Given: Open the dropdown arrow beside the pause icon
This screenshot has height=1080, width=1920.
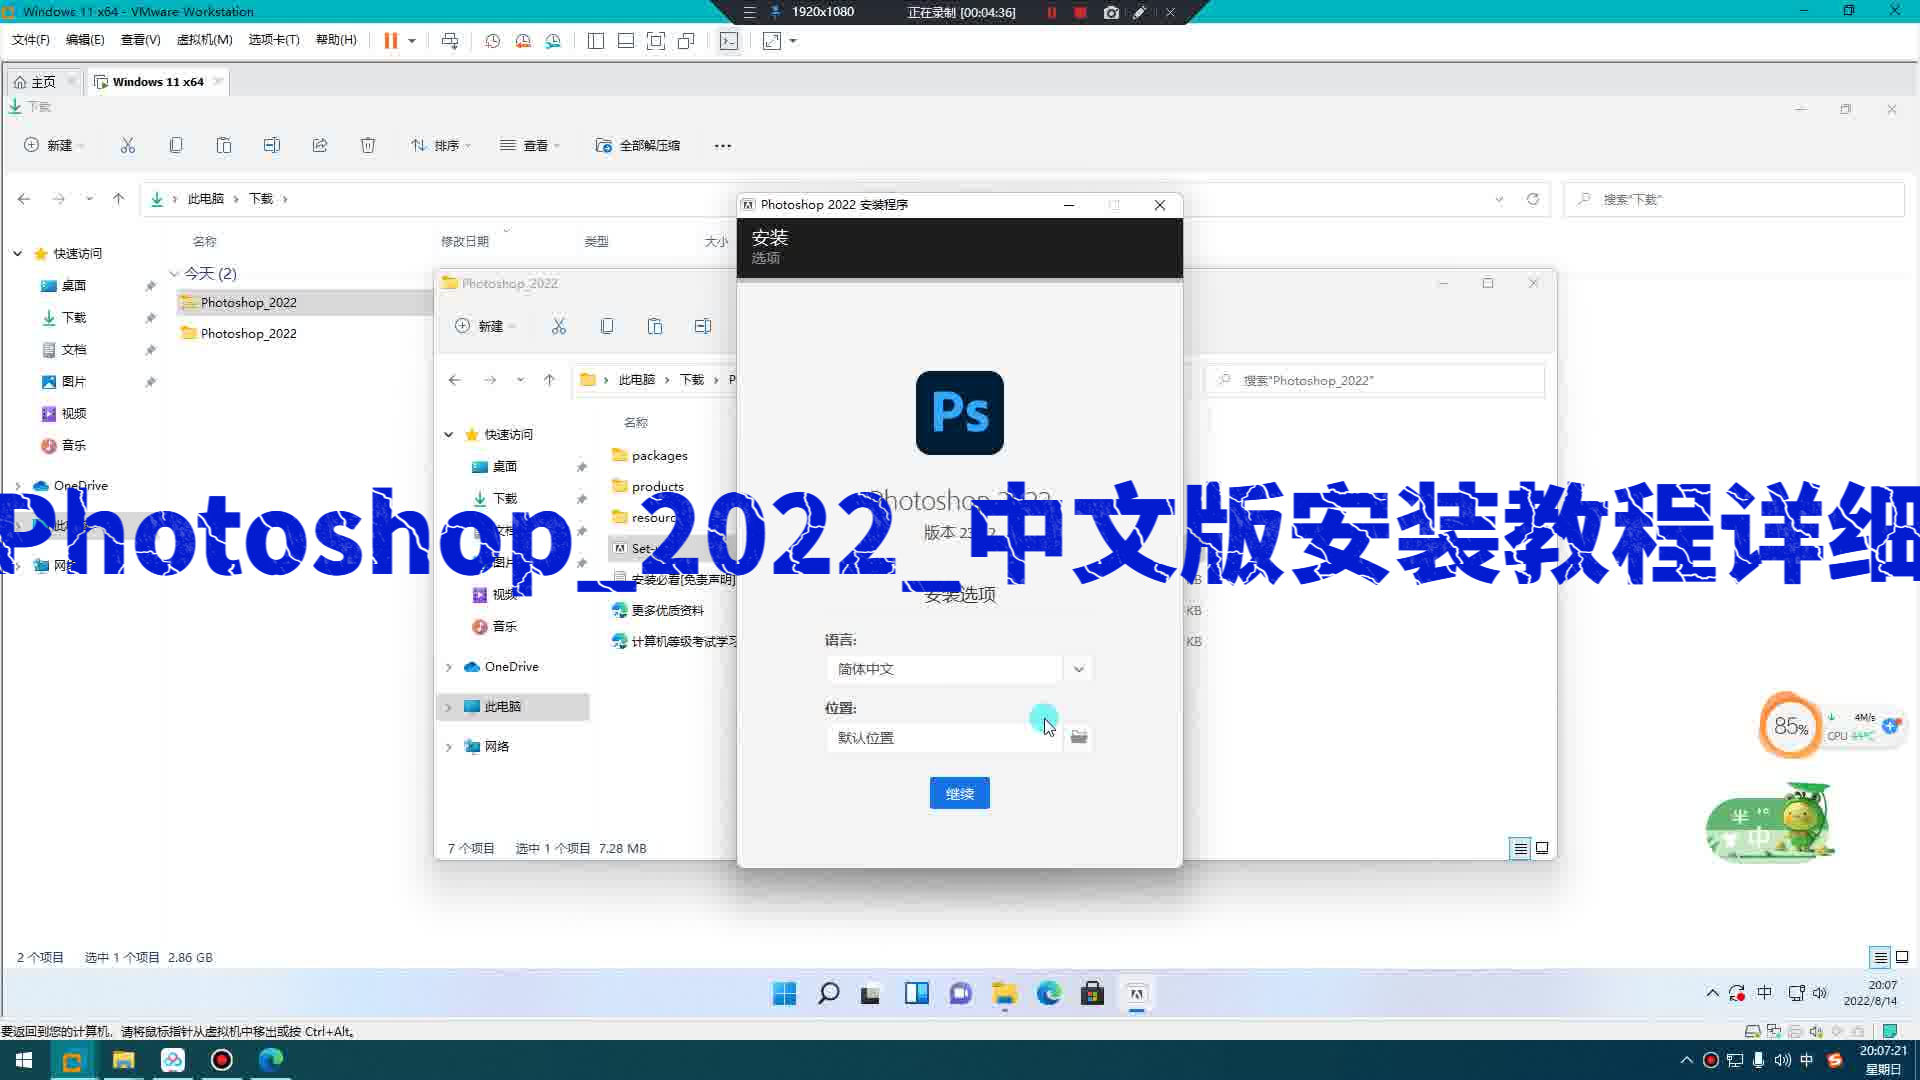Looking at the screenshot, I should pyautogui.click(x=412, y=41).
